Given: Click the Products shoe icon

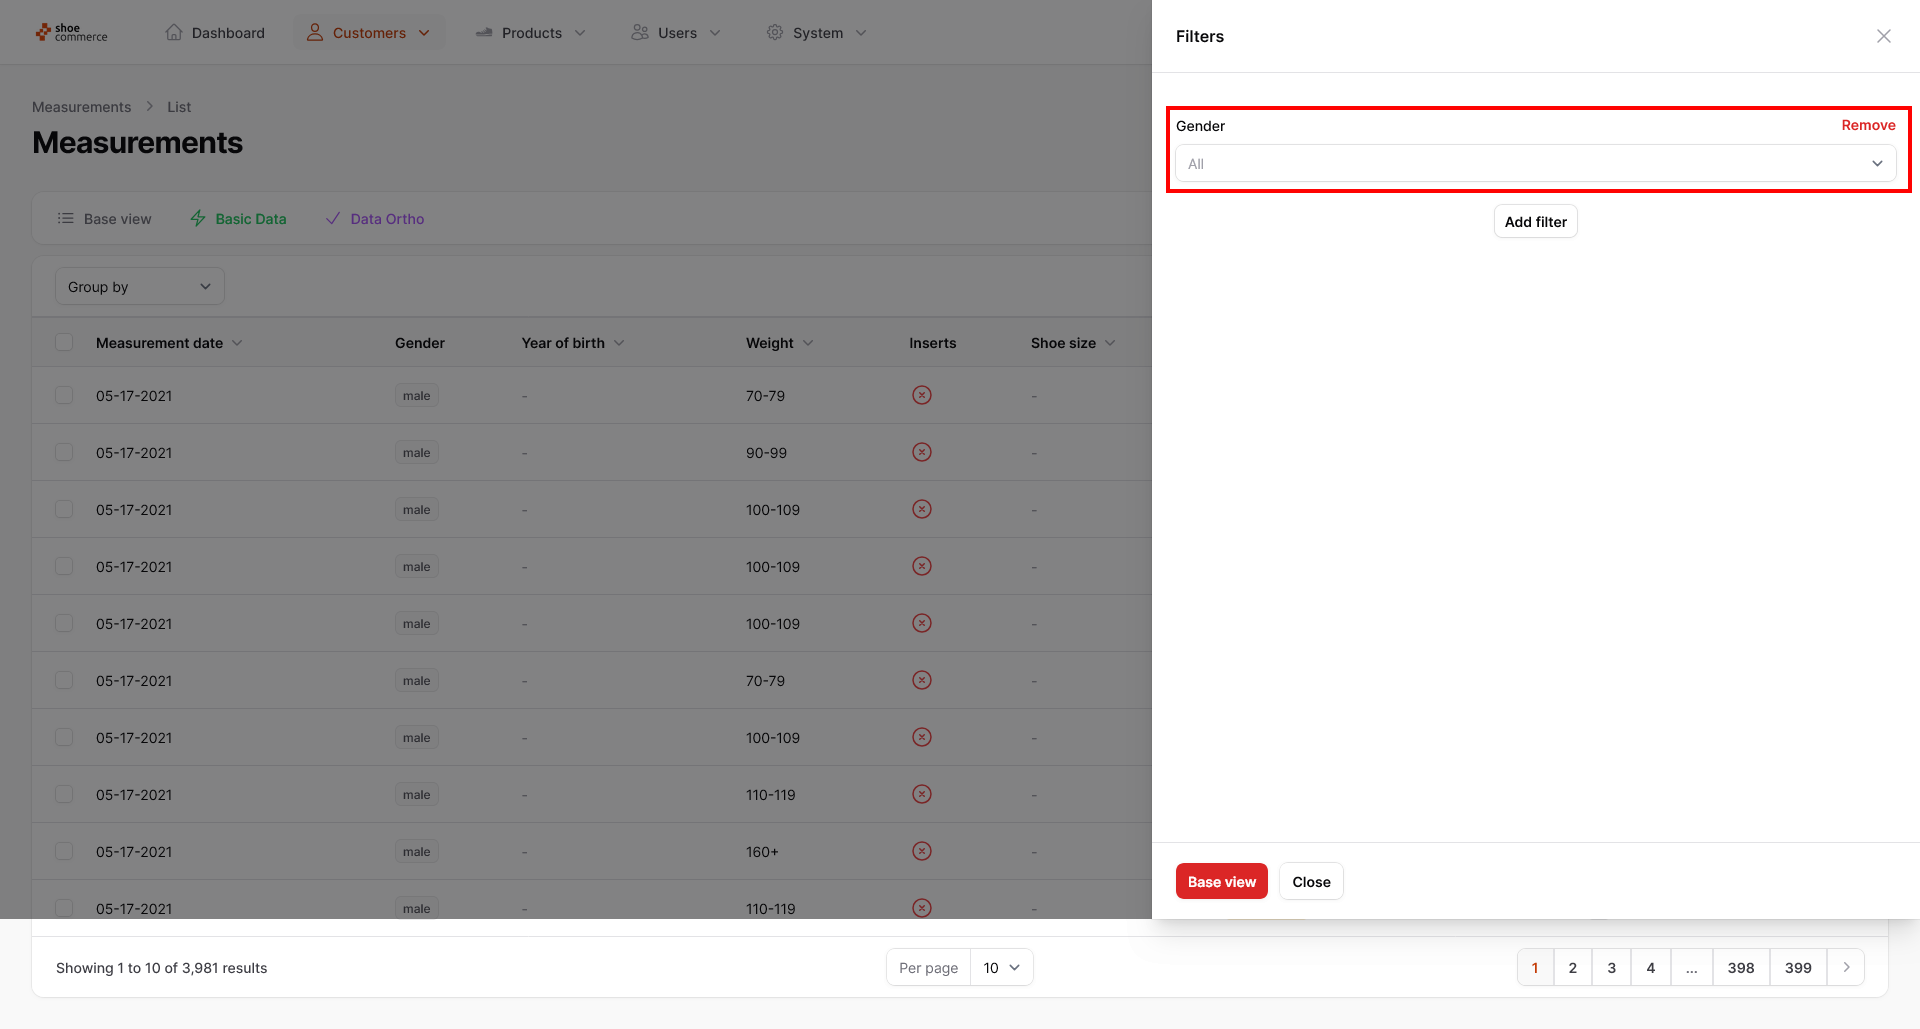Looking at the screenshot, I should pos(484,33).
